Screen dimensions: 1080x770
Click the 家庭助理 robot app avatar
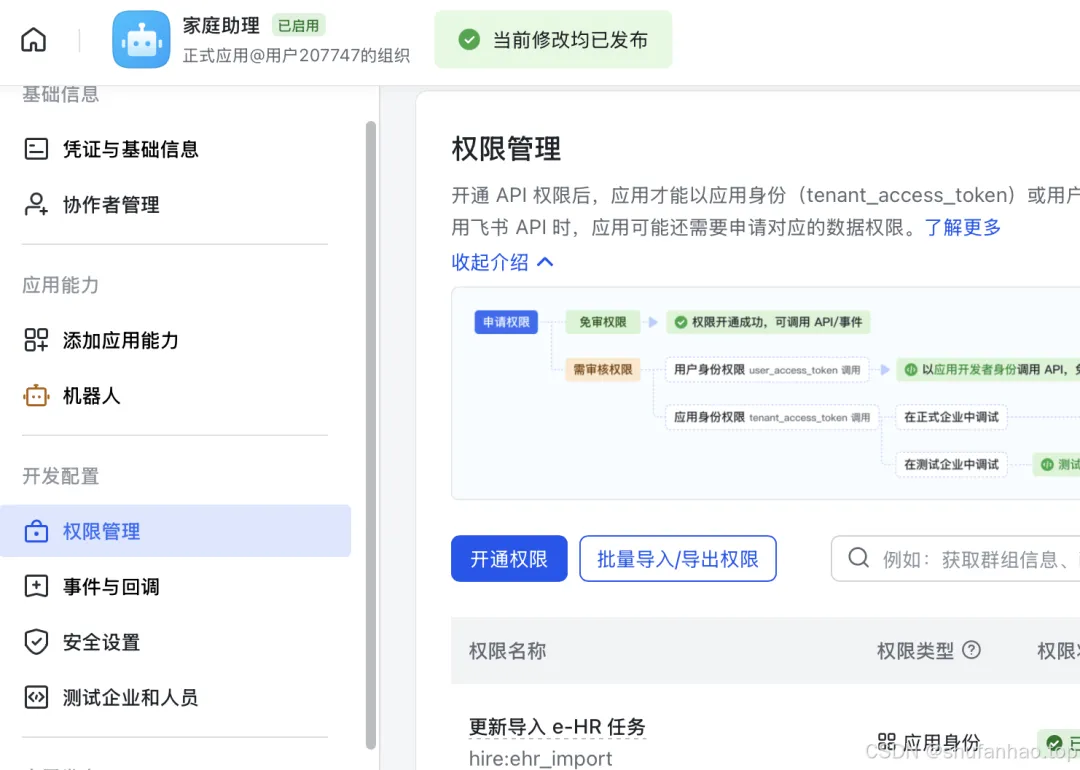tap(141, 39)
